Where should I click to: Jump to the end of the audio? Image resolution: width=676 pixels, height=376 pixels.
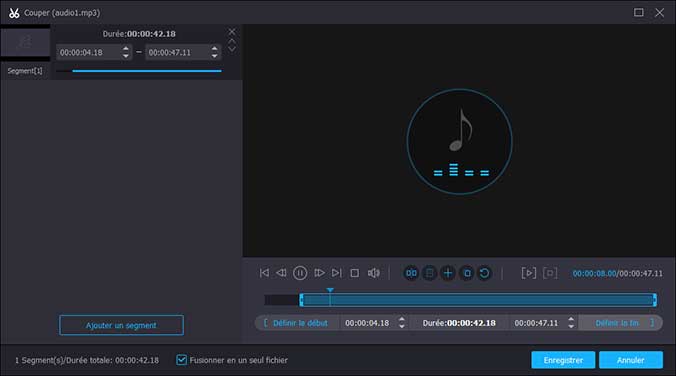pos(337,273)
